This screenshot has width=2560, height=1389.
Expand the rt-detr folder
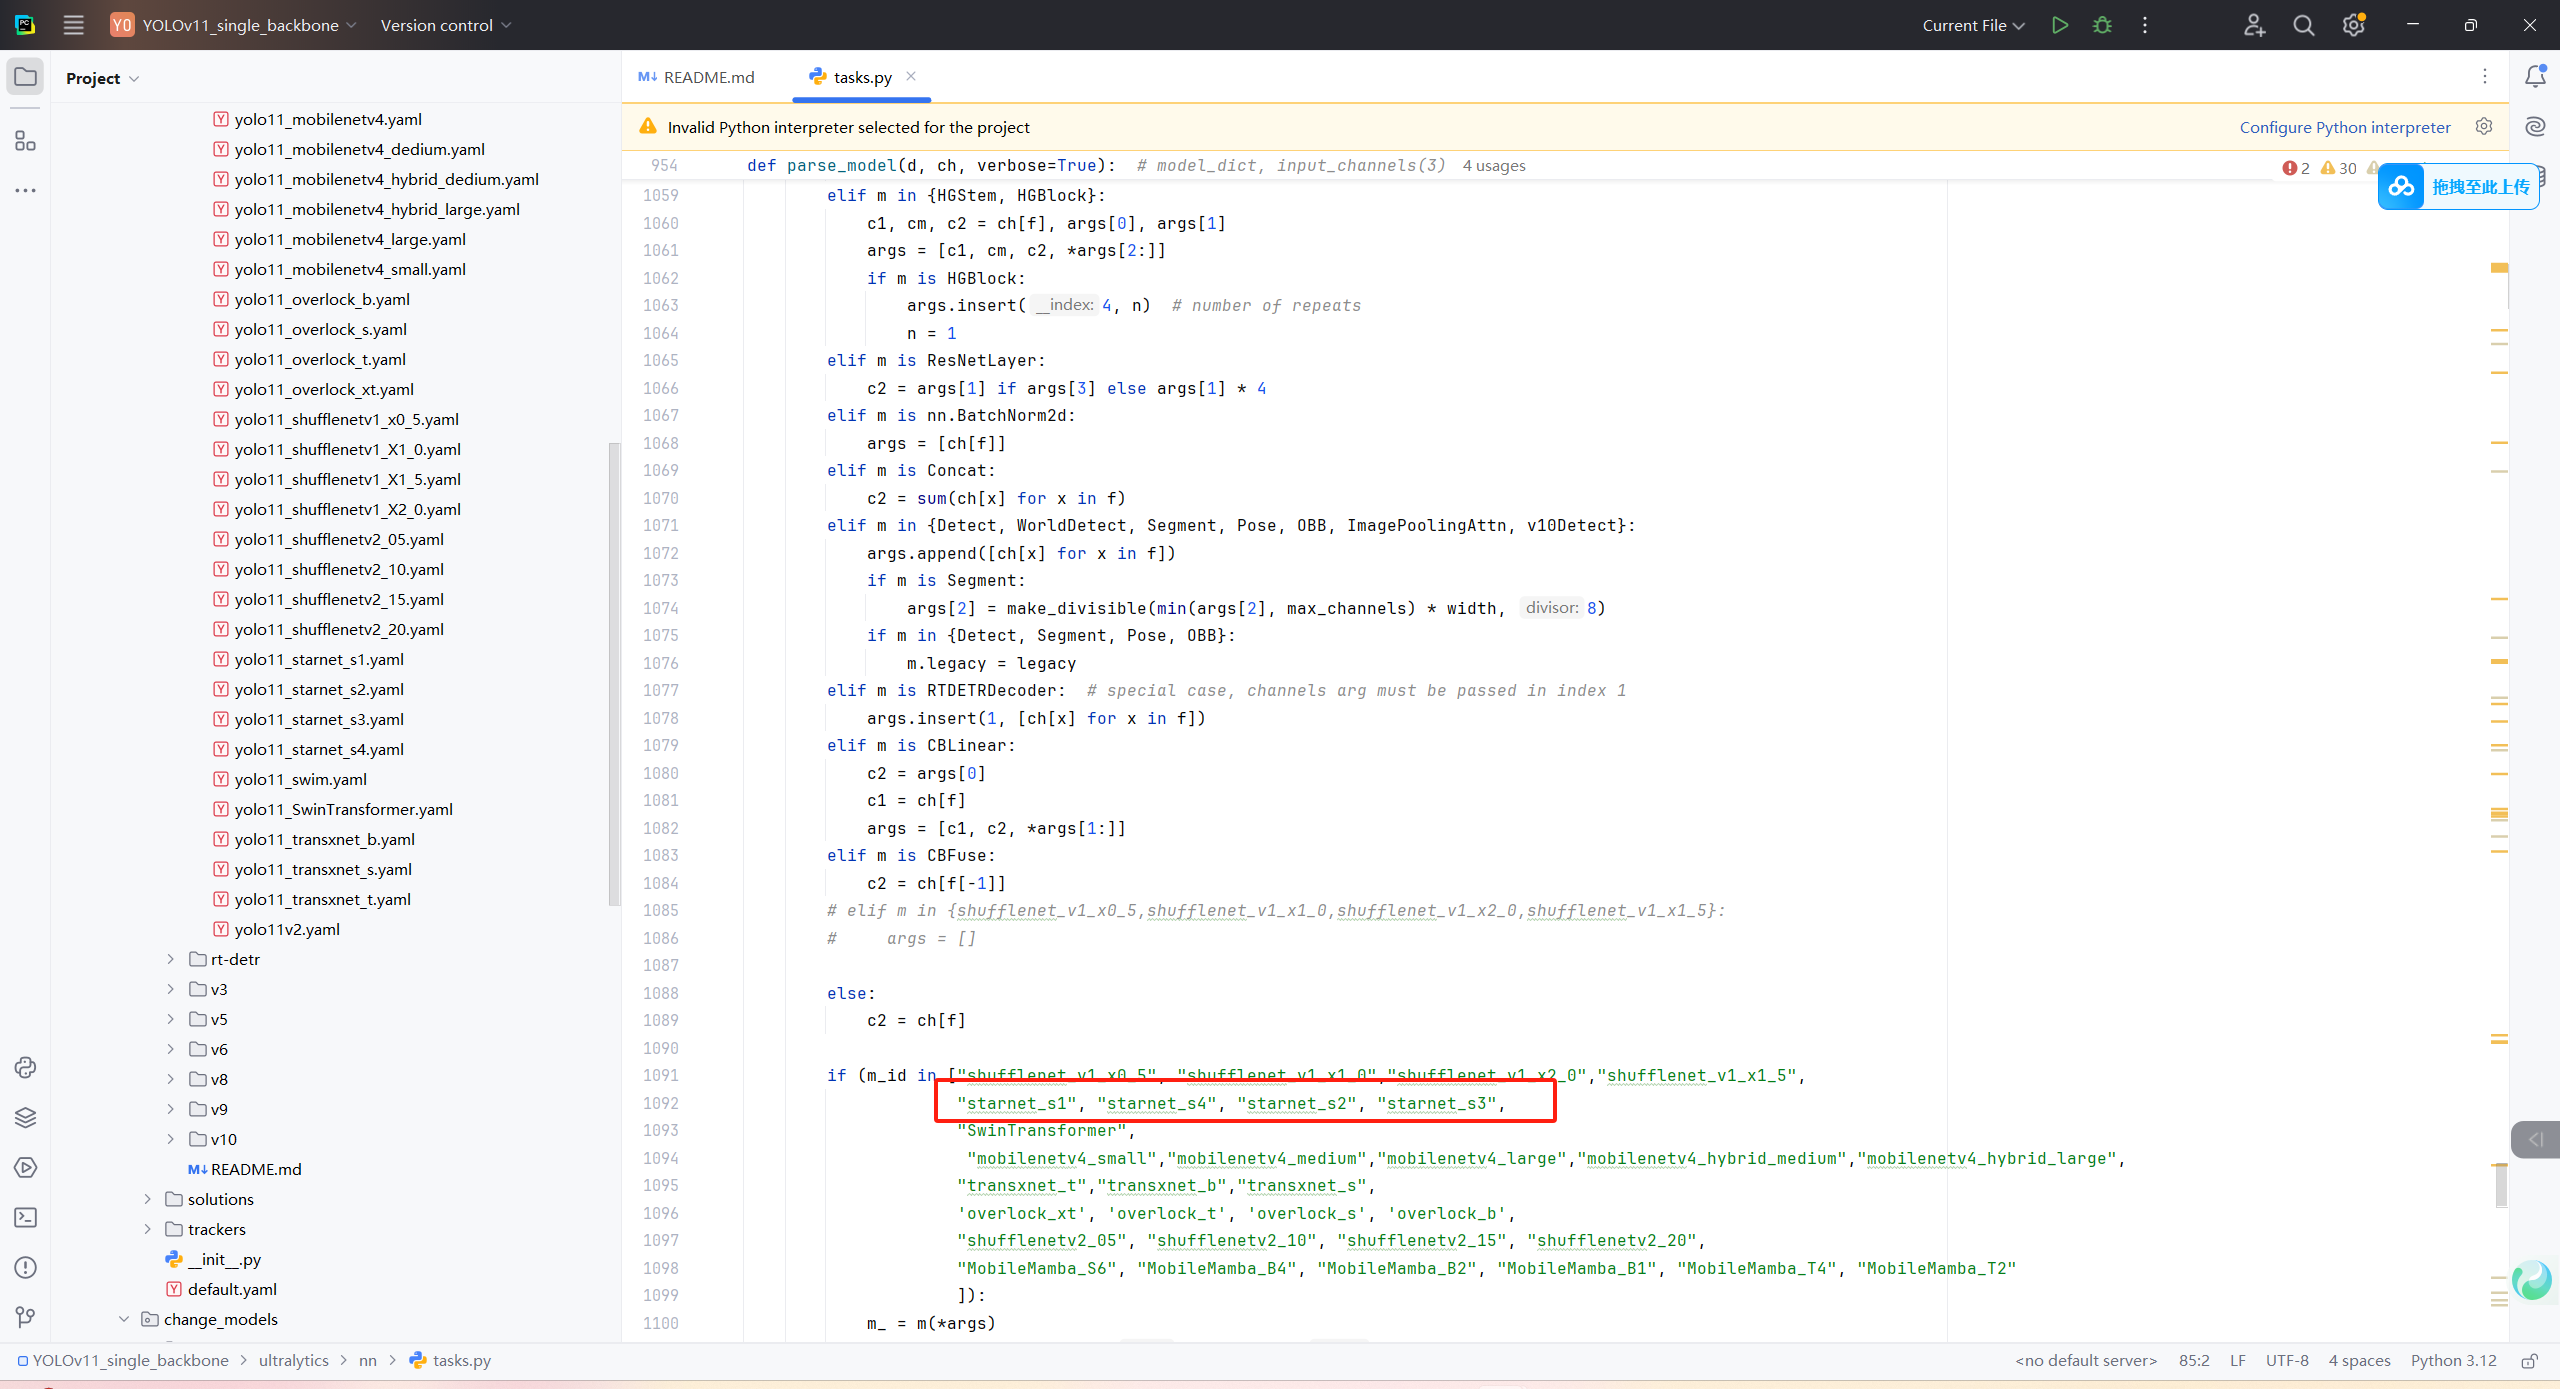coord(171,959)
